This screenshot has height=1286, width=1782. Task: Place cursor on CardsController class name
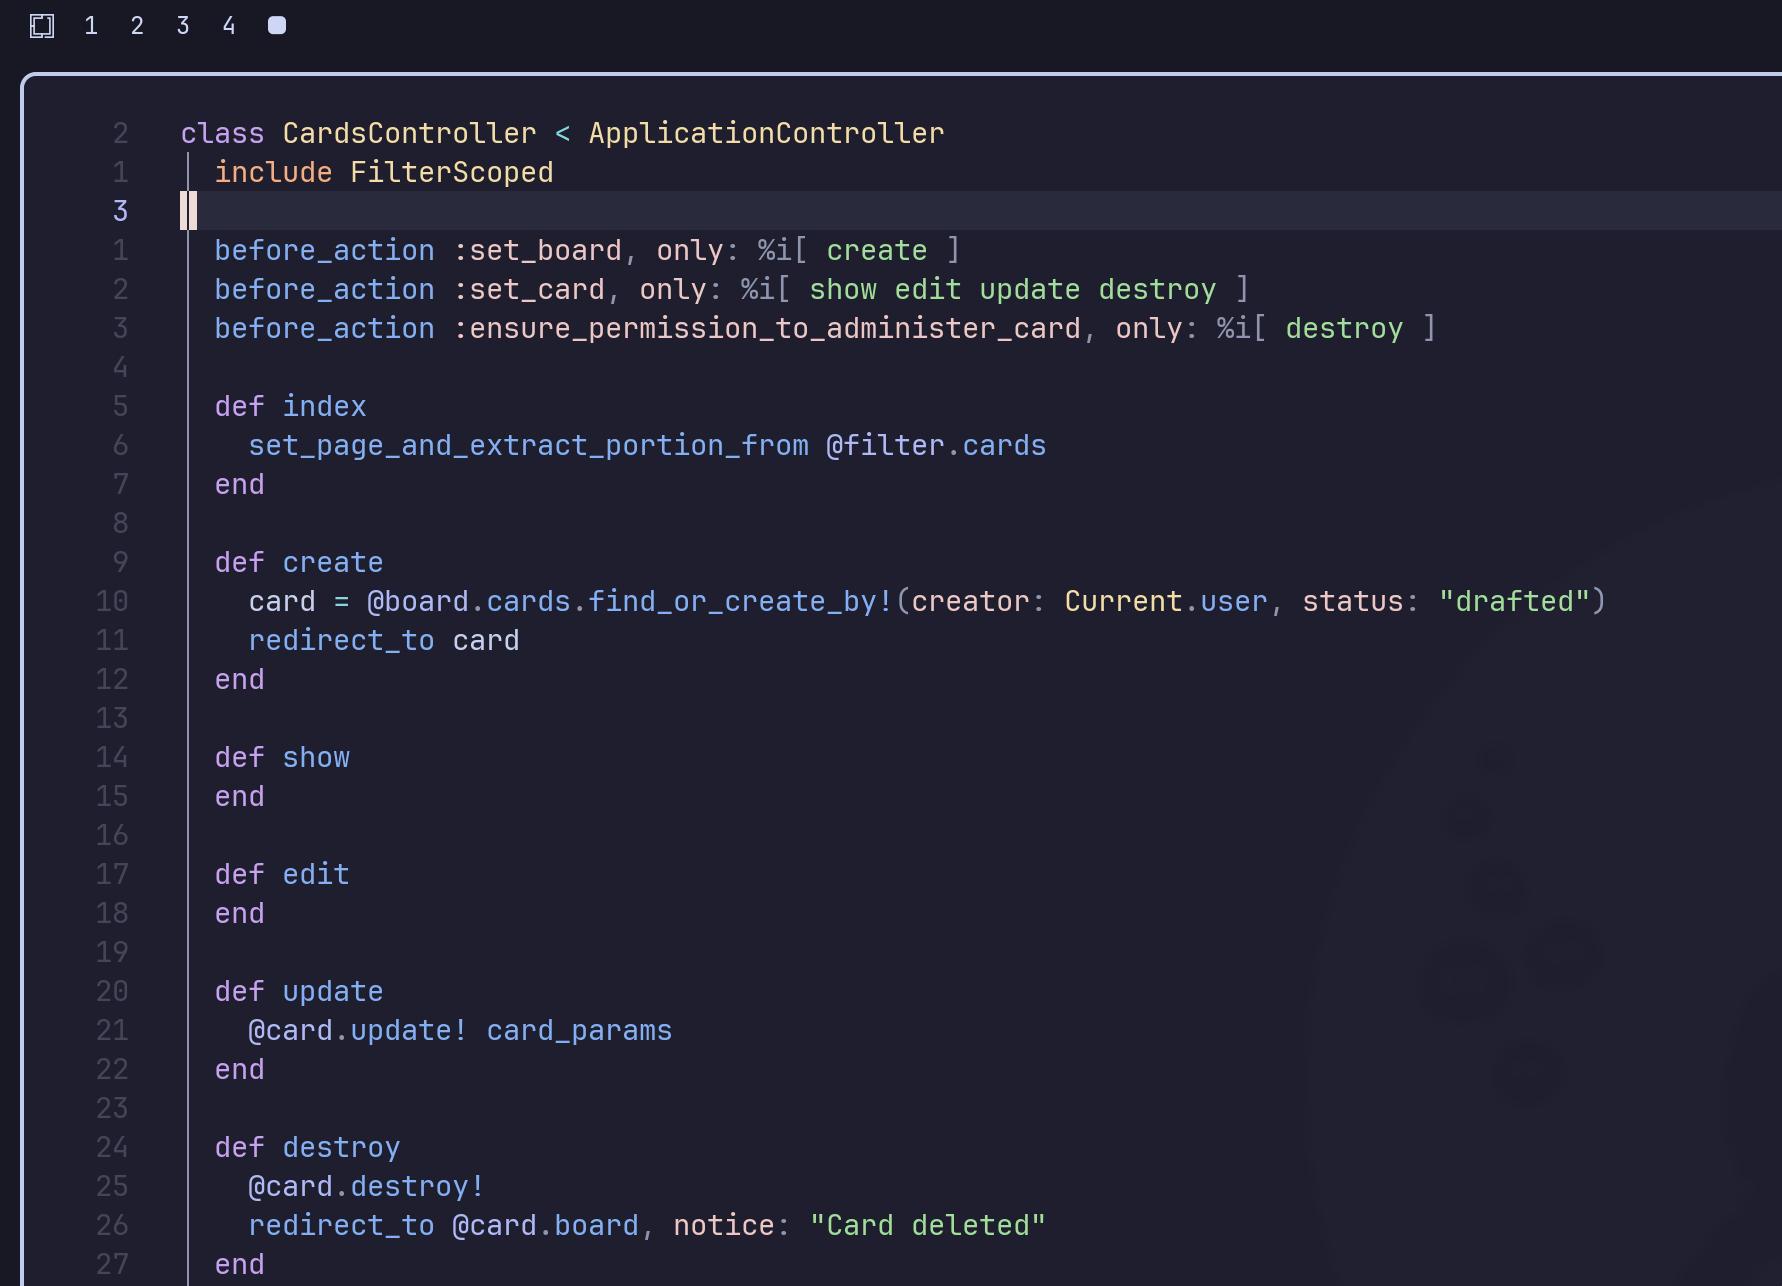pyautogui.click(x=409, y=133)
